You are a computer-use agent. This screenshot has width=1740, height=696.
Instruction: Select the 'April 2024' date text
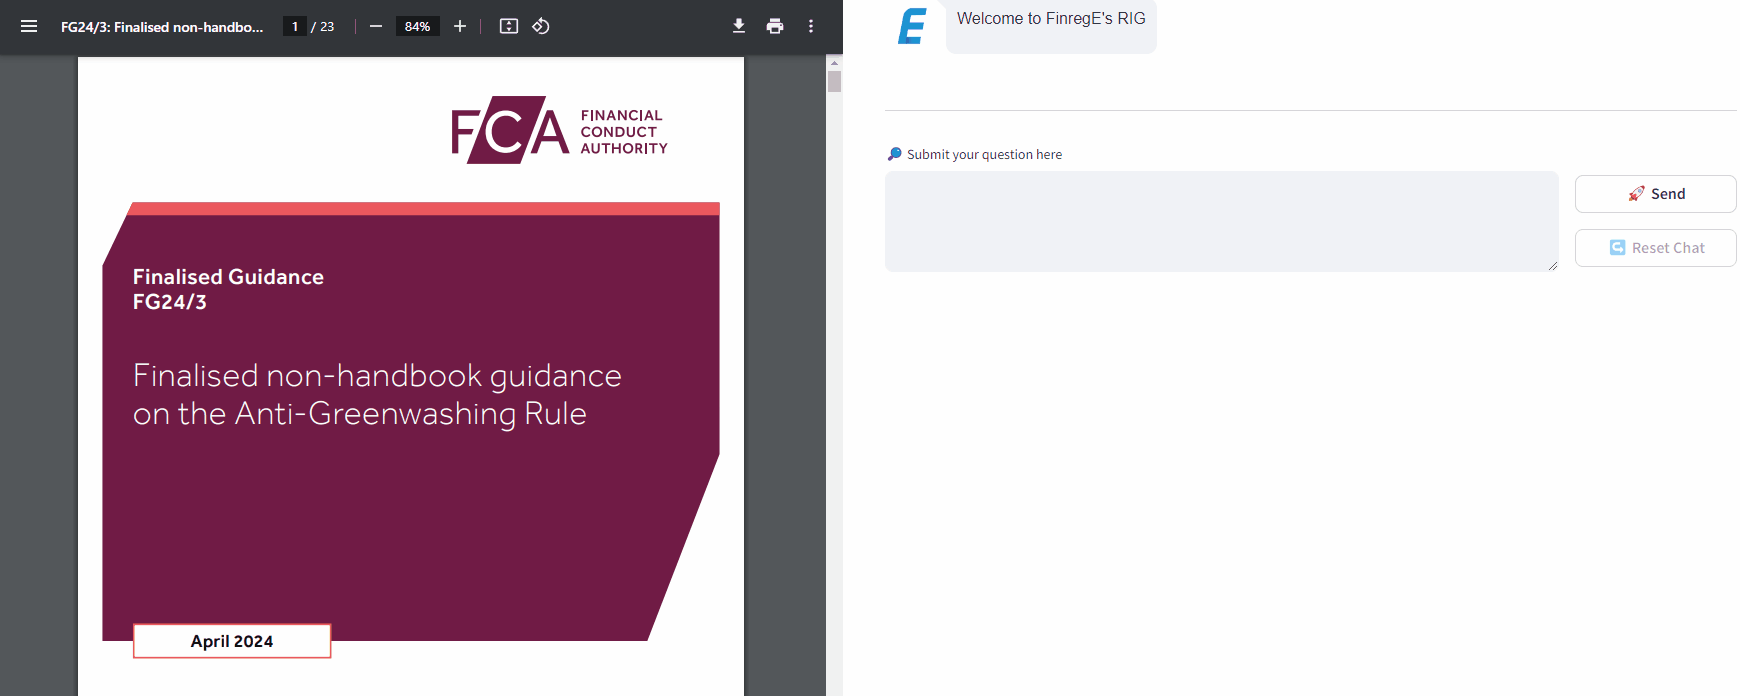[232, 641]
